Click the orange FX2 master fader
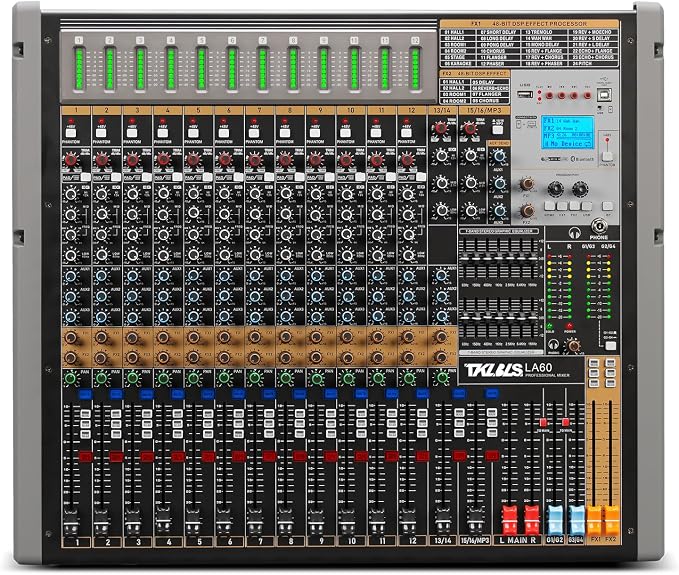The height and width of the screenshot is (575, 679). pyautogui.click(x=611, y=519)
